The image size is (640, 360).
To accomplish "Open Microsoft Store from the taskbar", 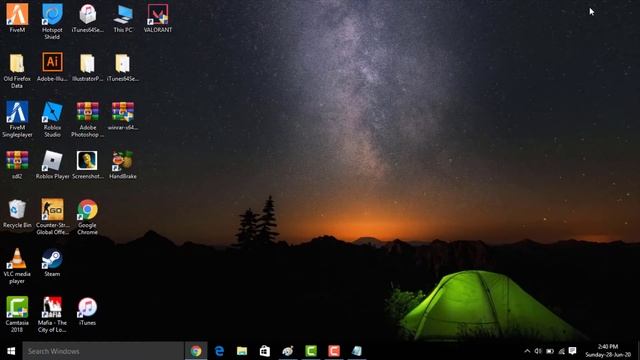I will coord(265,351).
